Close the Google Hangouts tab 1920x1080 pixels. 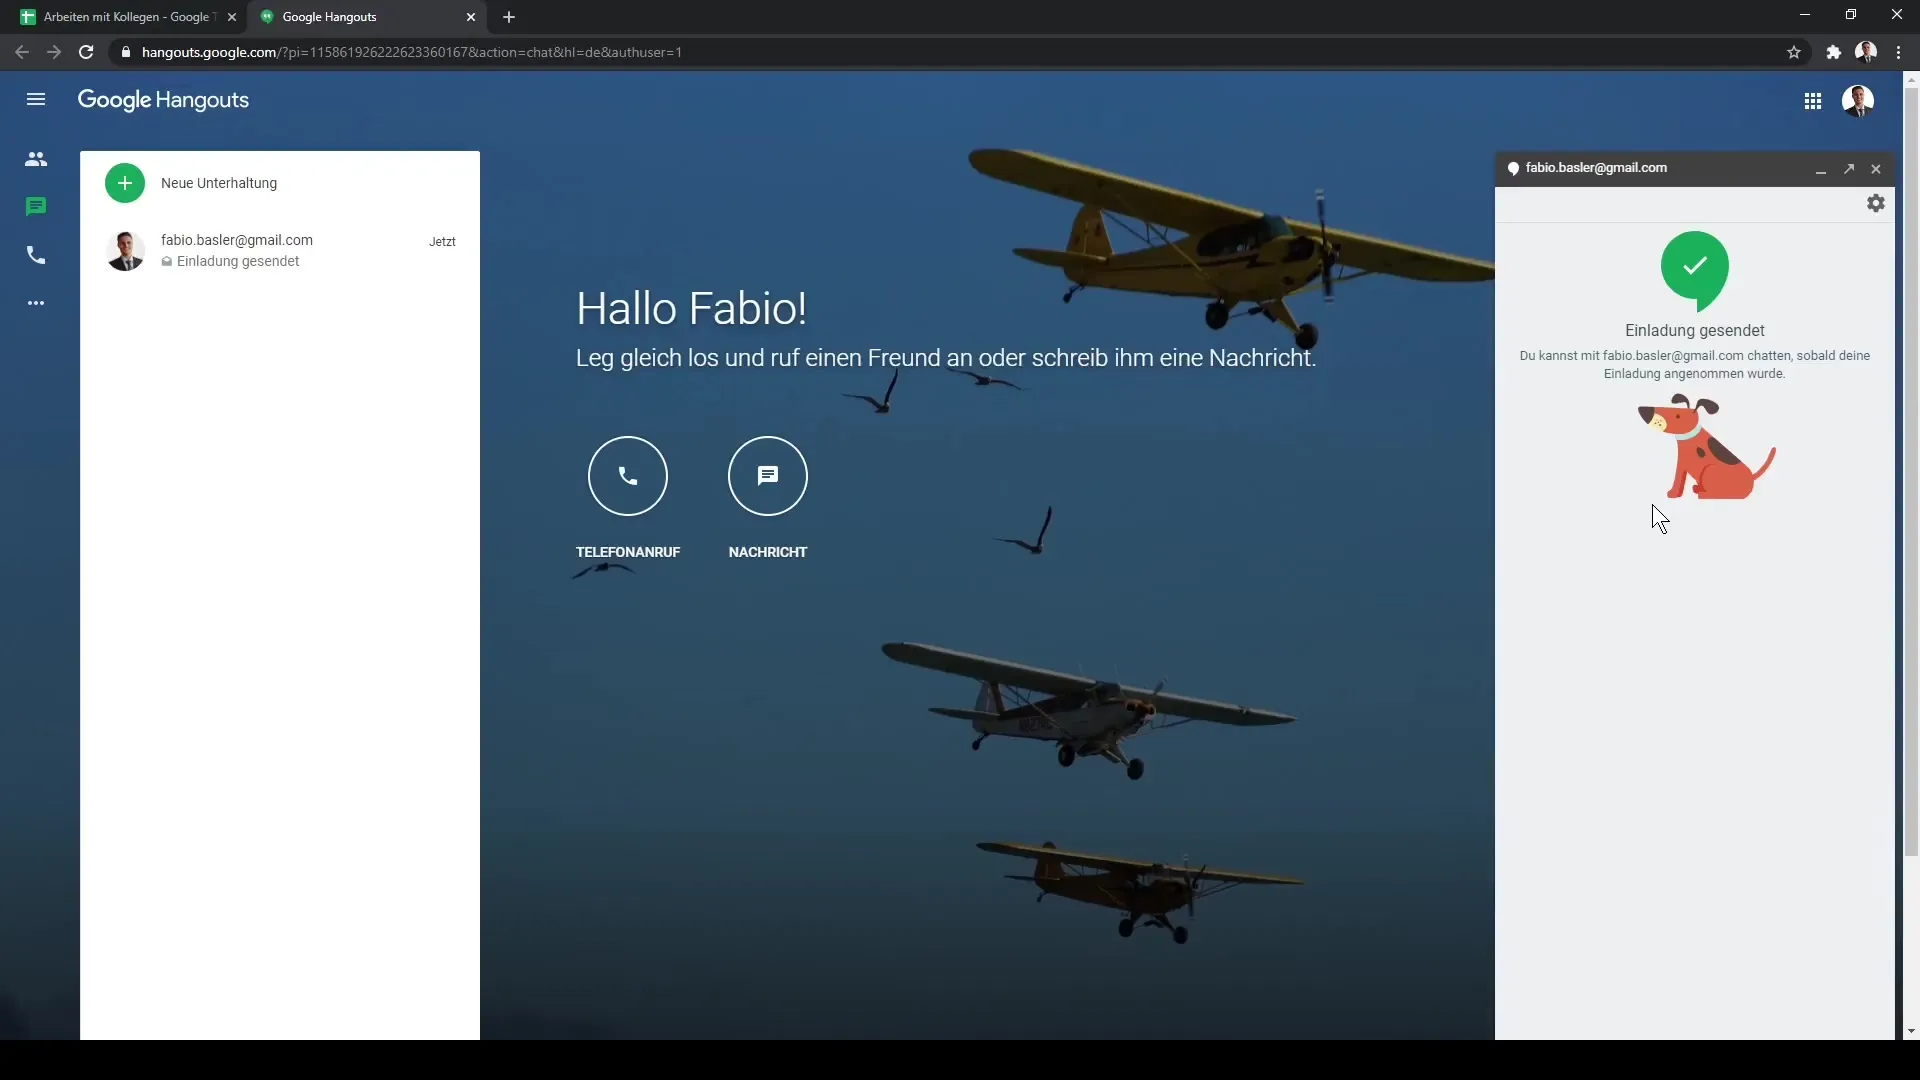tap(471, 17)
